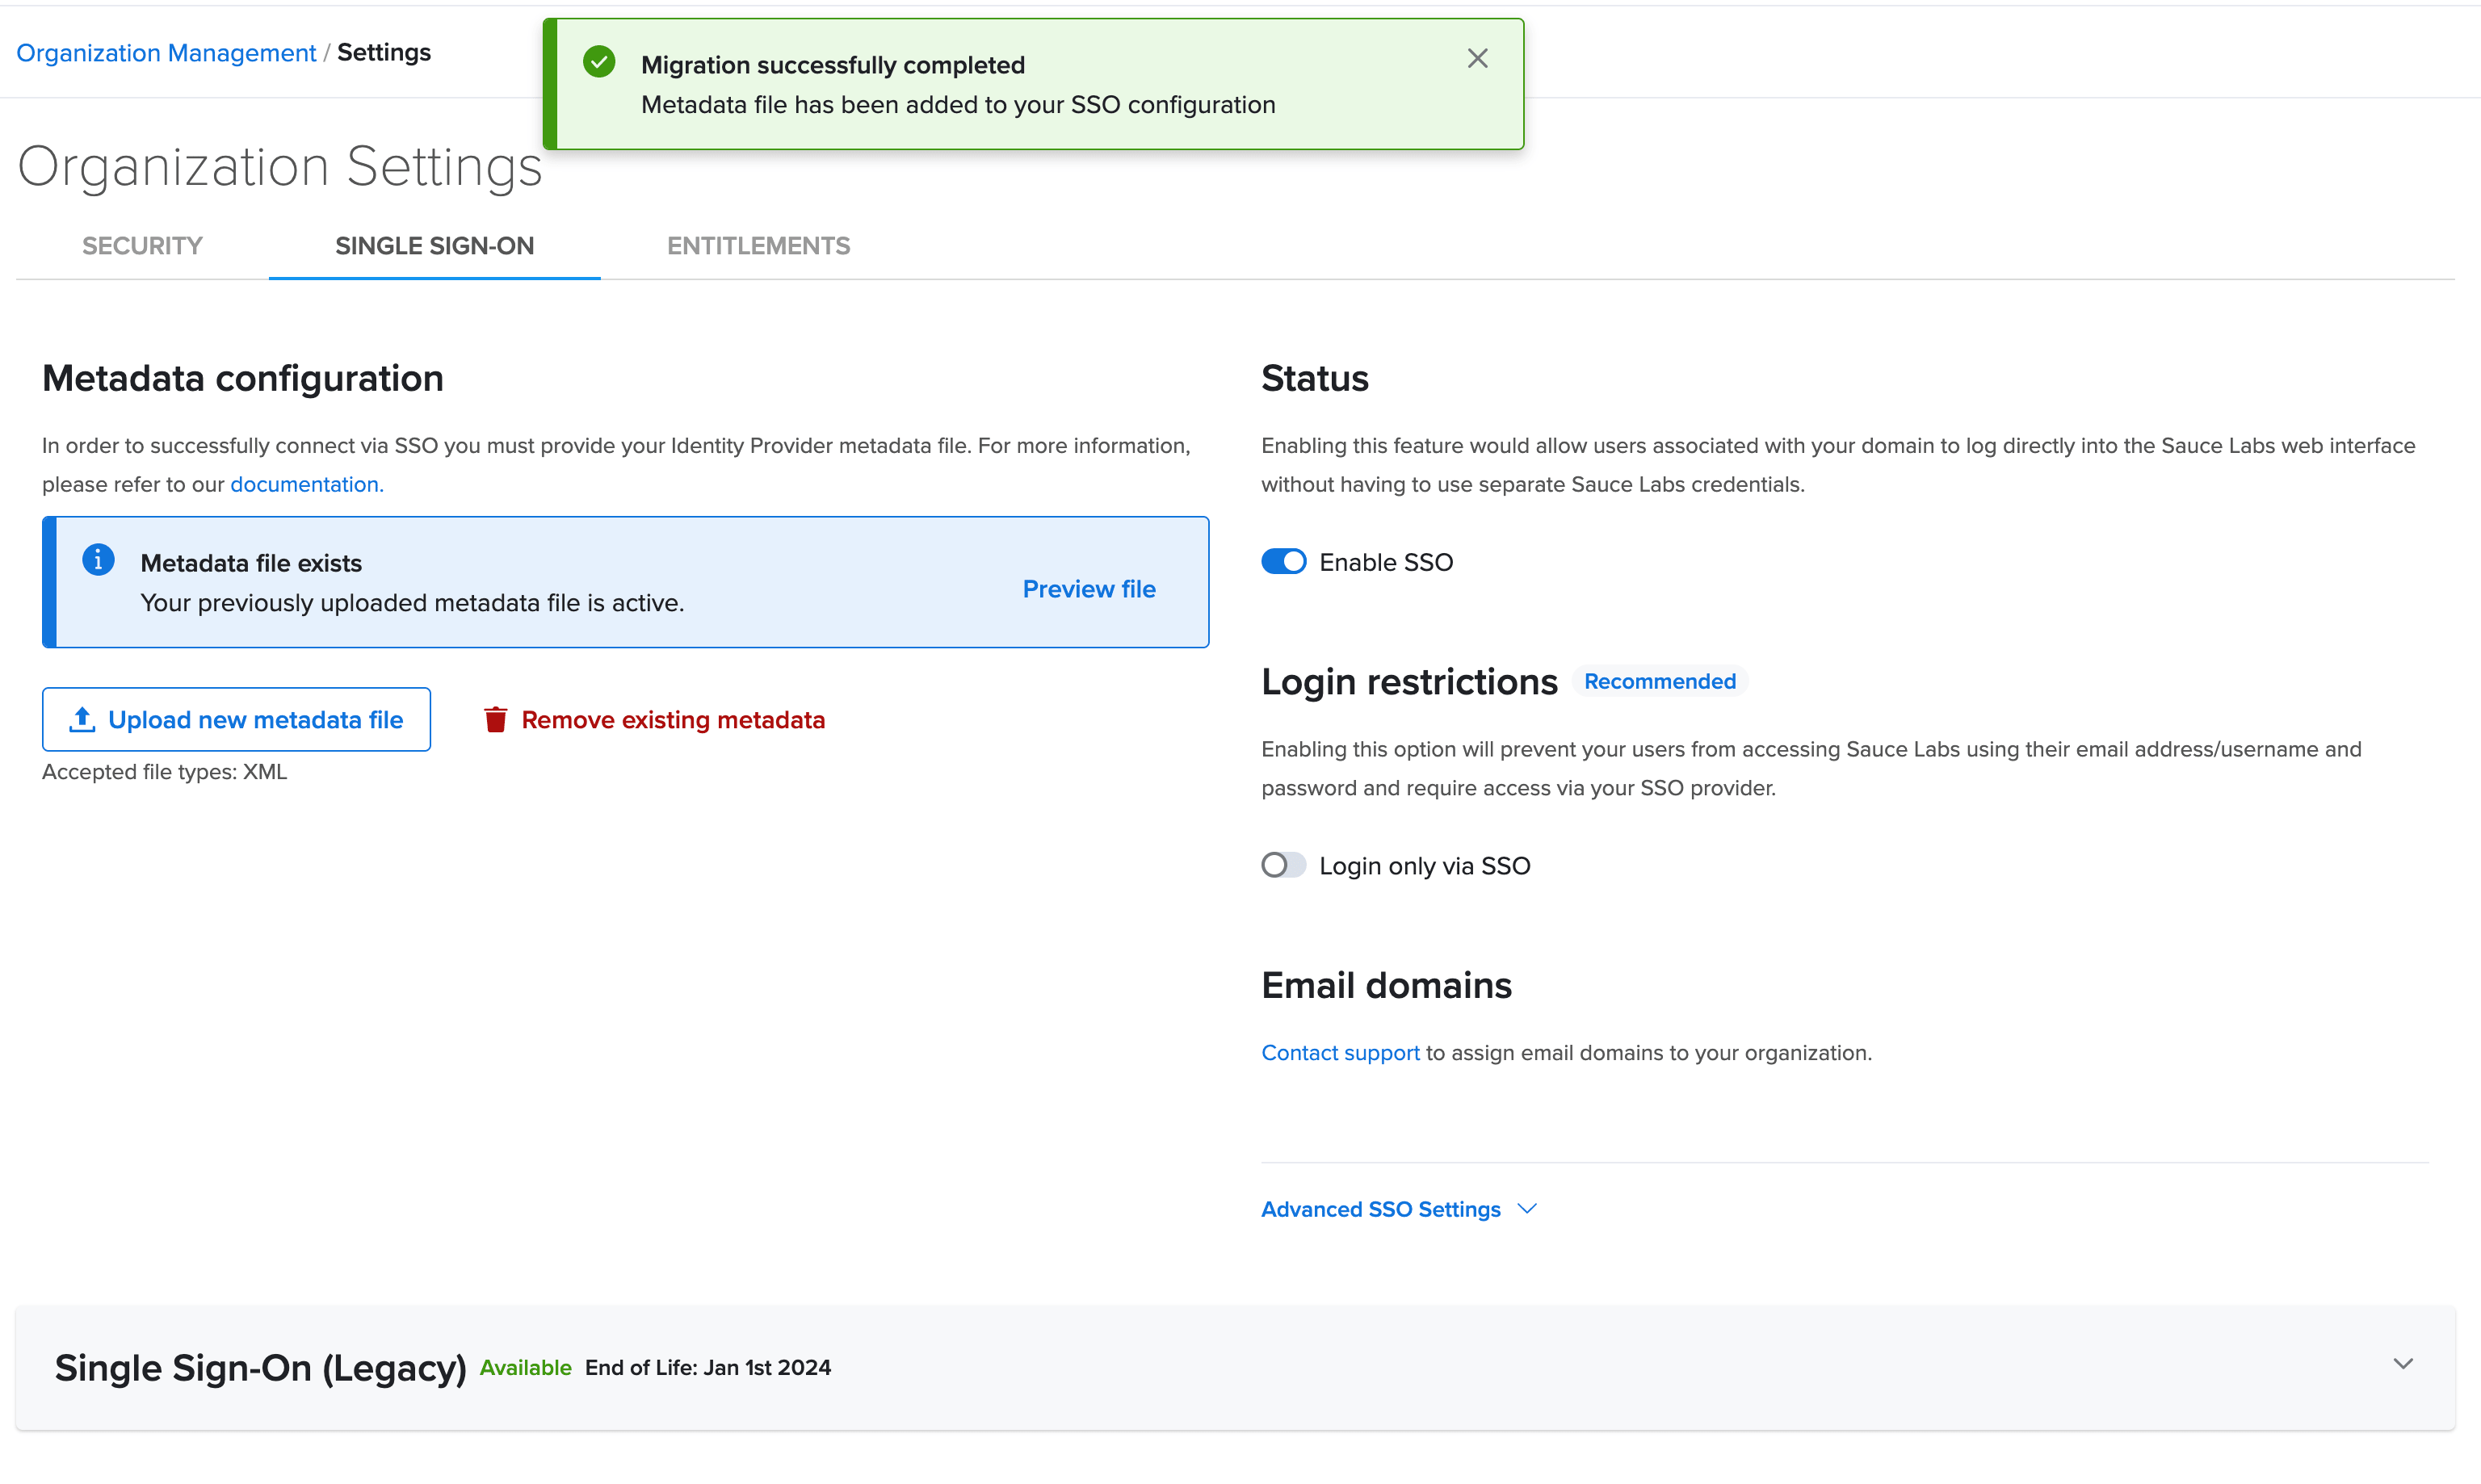Toggle the Enable SSO switch

[1283, 562]
